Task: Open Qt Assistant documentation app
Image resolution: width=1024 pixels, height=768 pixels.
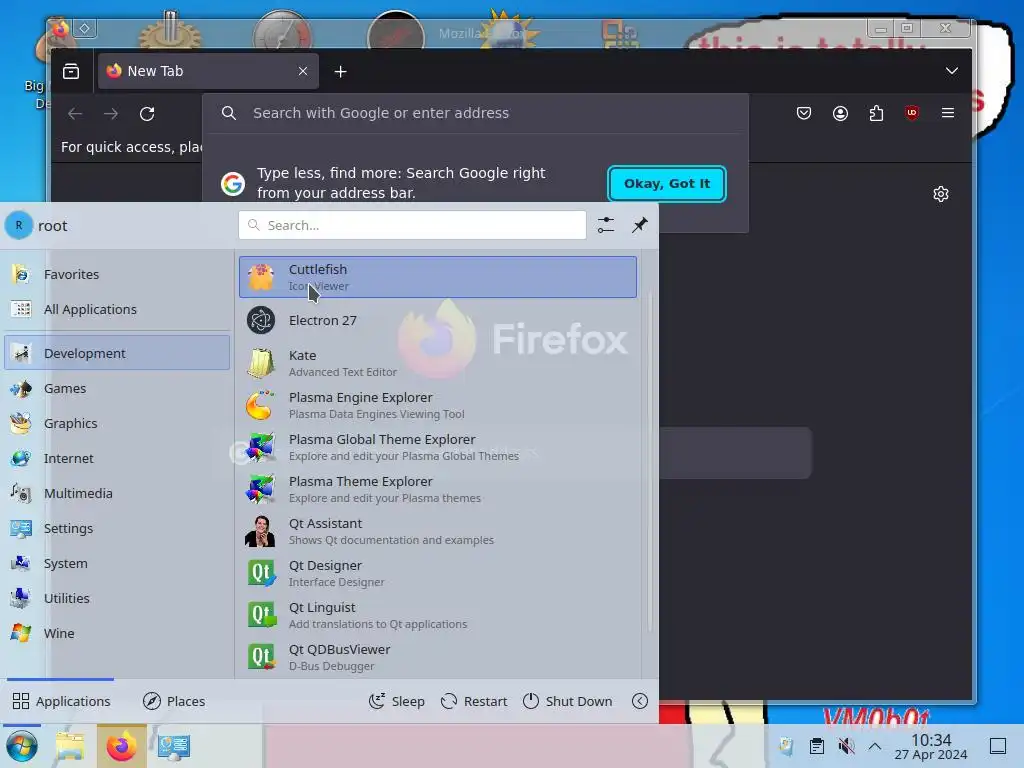Action: pos(438,531)
